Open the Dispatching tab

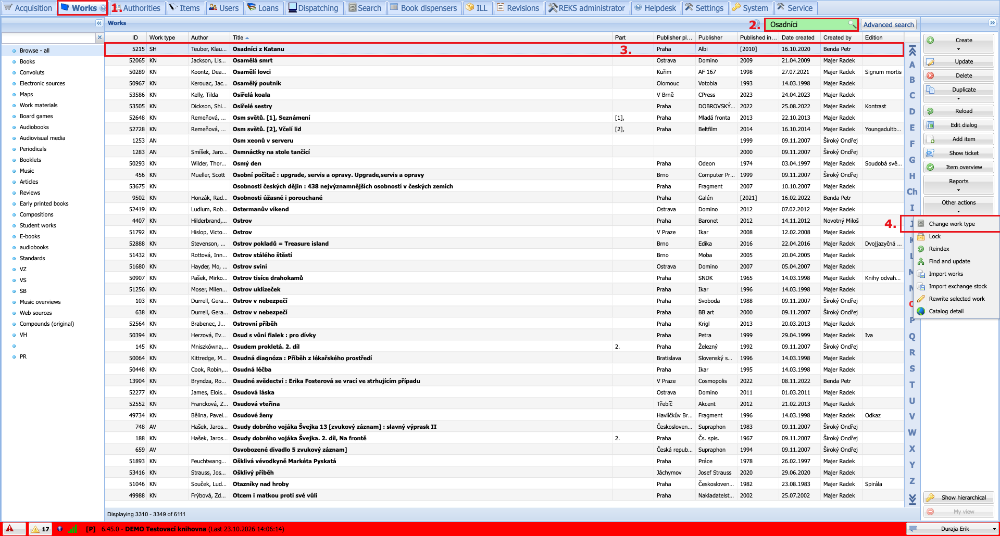[314, 8]
